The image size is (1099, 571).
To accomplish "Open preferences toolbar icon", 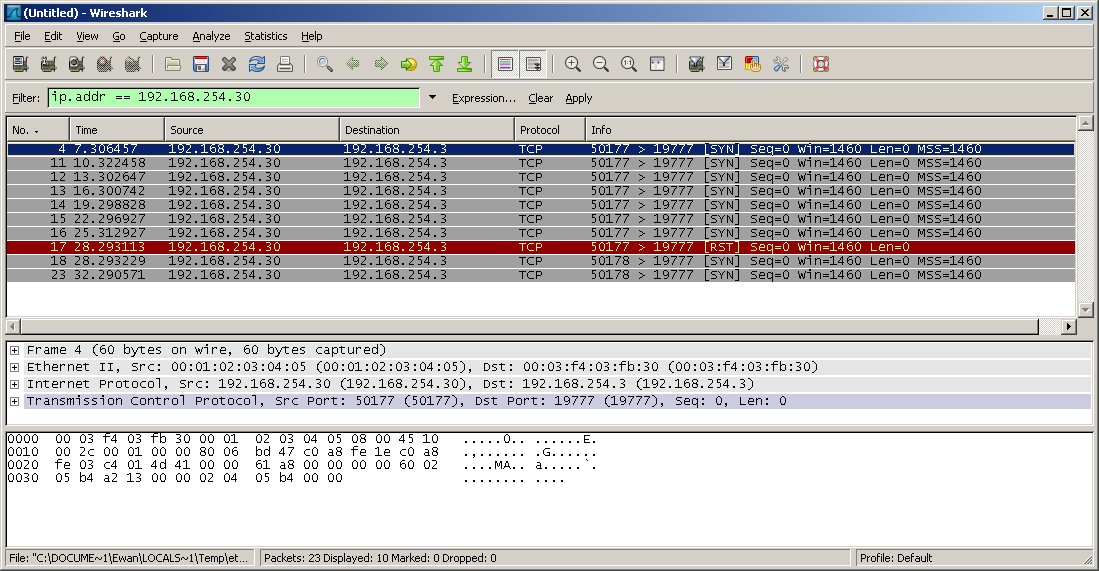I will click(x=780, y=64).
